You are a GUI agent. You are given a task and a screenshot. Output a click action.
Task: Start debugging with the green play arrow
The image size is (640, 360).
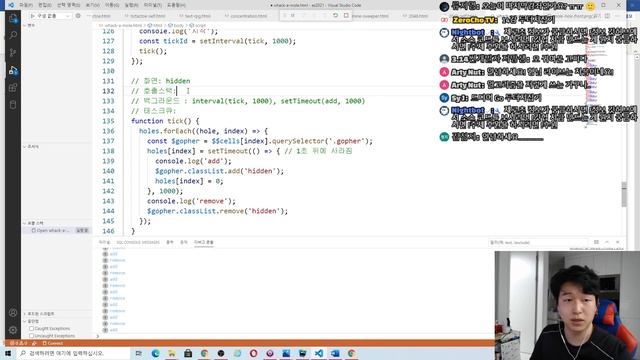pos(32,16)
